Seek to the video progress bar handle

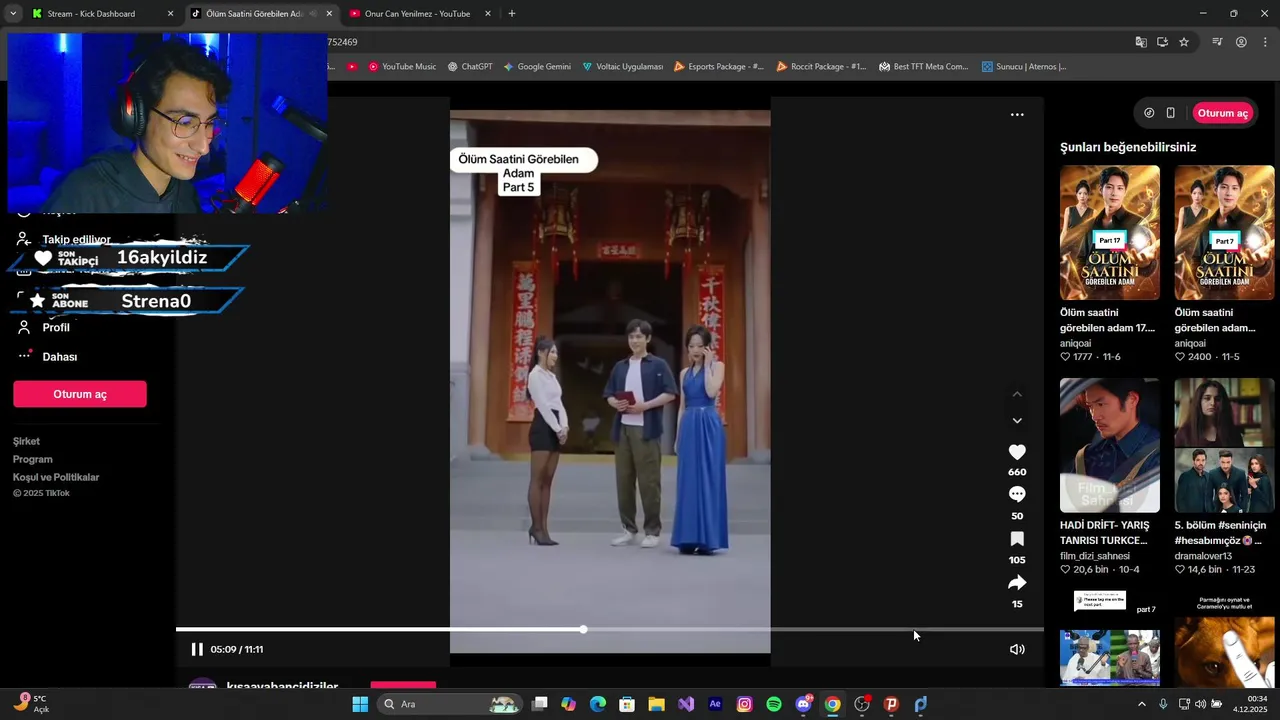[583, 629]
